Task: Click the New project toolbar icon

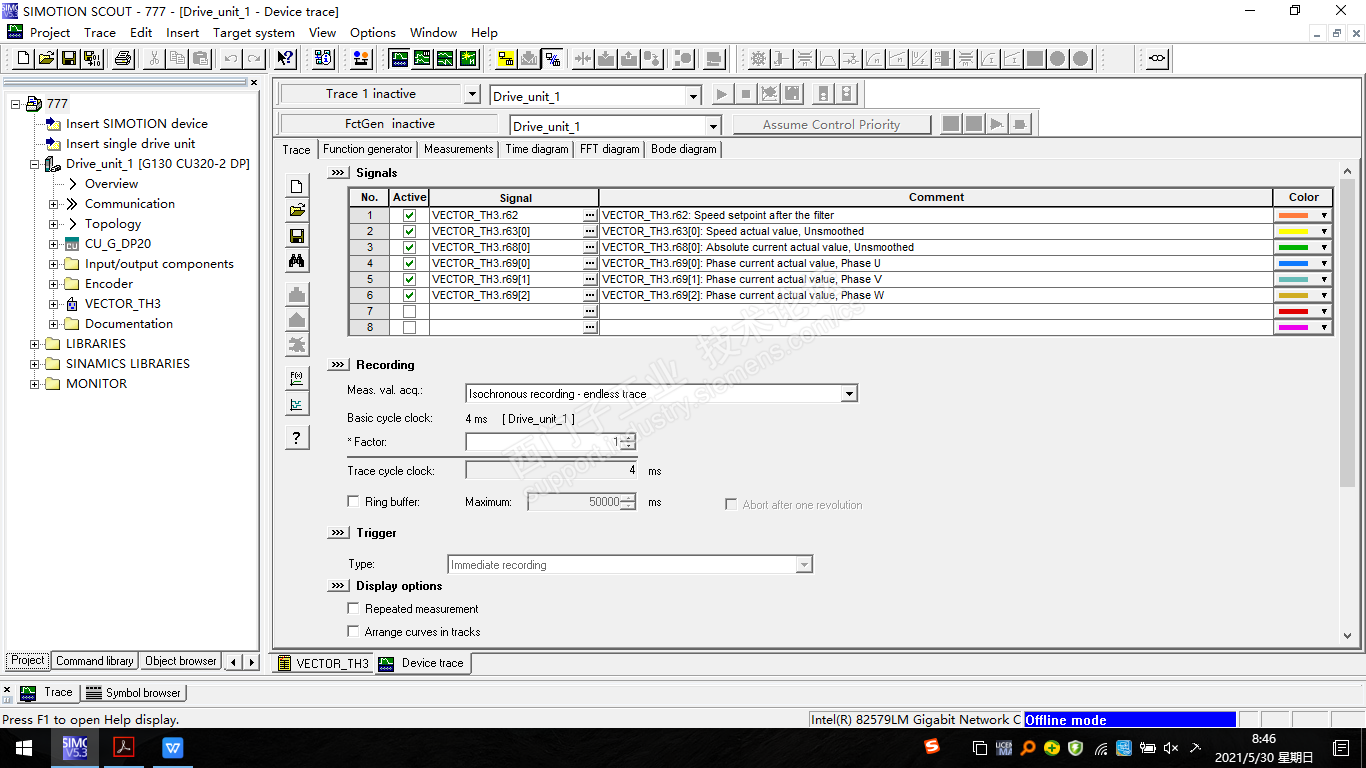Action: [24, 59]
